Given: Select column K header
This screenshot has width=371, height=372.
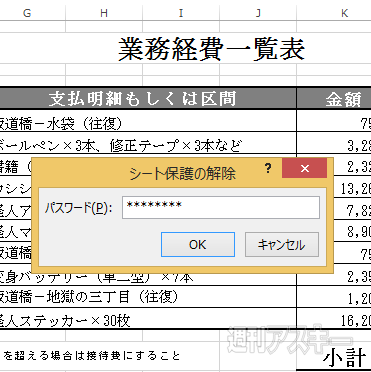Looking at the screenshot, I should click(x=334, y=13).
